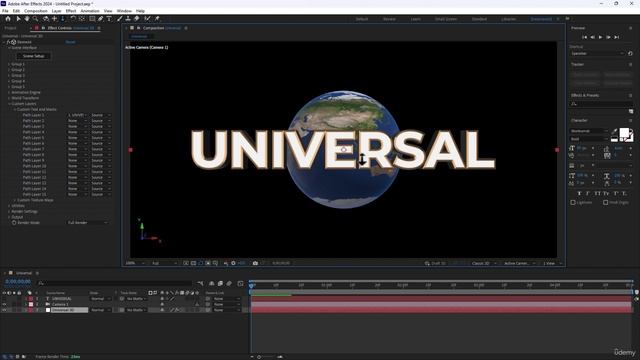Open the font family dropdown
640x360 pixels.
[x=589, y=131]
